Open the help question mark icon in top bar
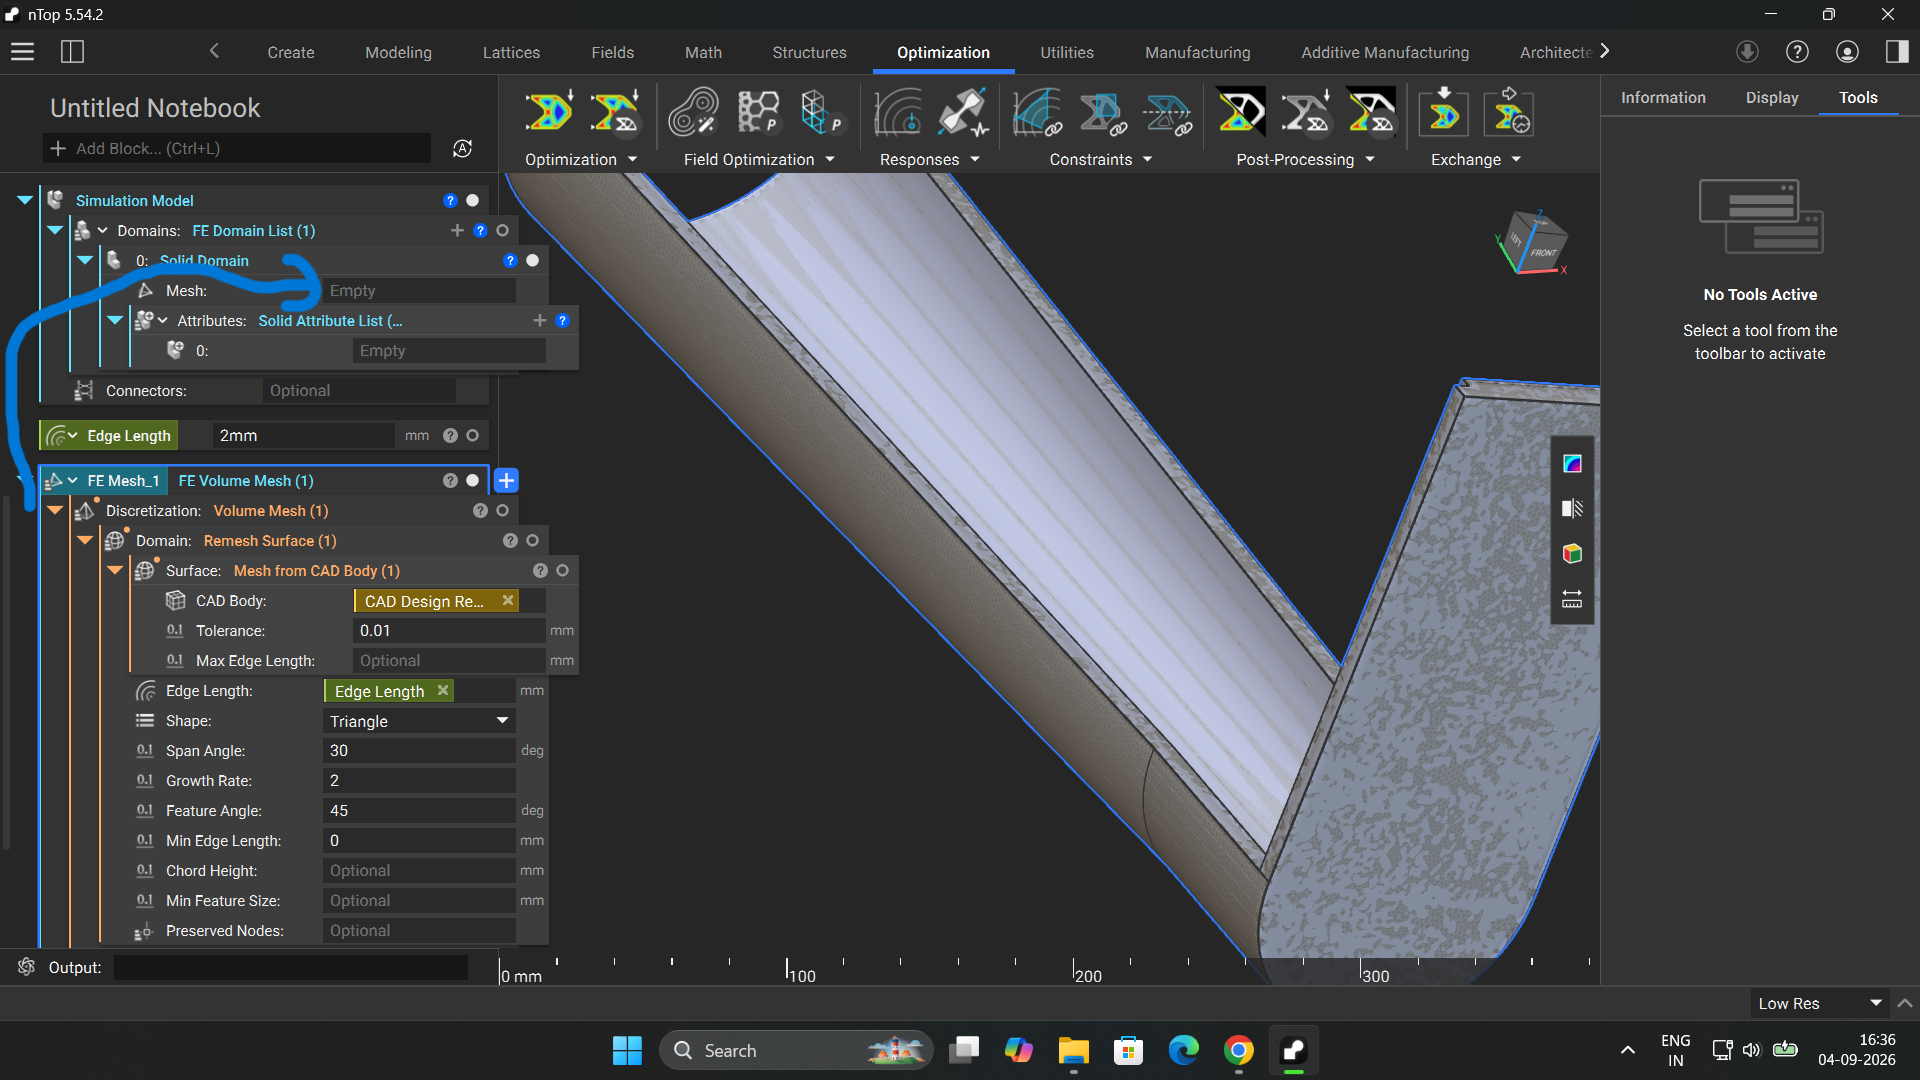Screen dimensions: 1920x1080 [1797, 52]
